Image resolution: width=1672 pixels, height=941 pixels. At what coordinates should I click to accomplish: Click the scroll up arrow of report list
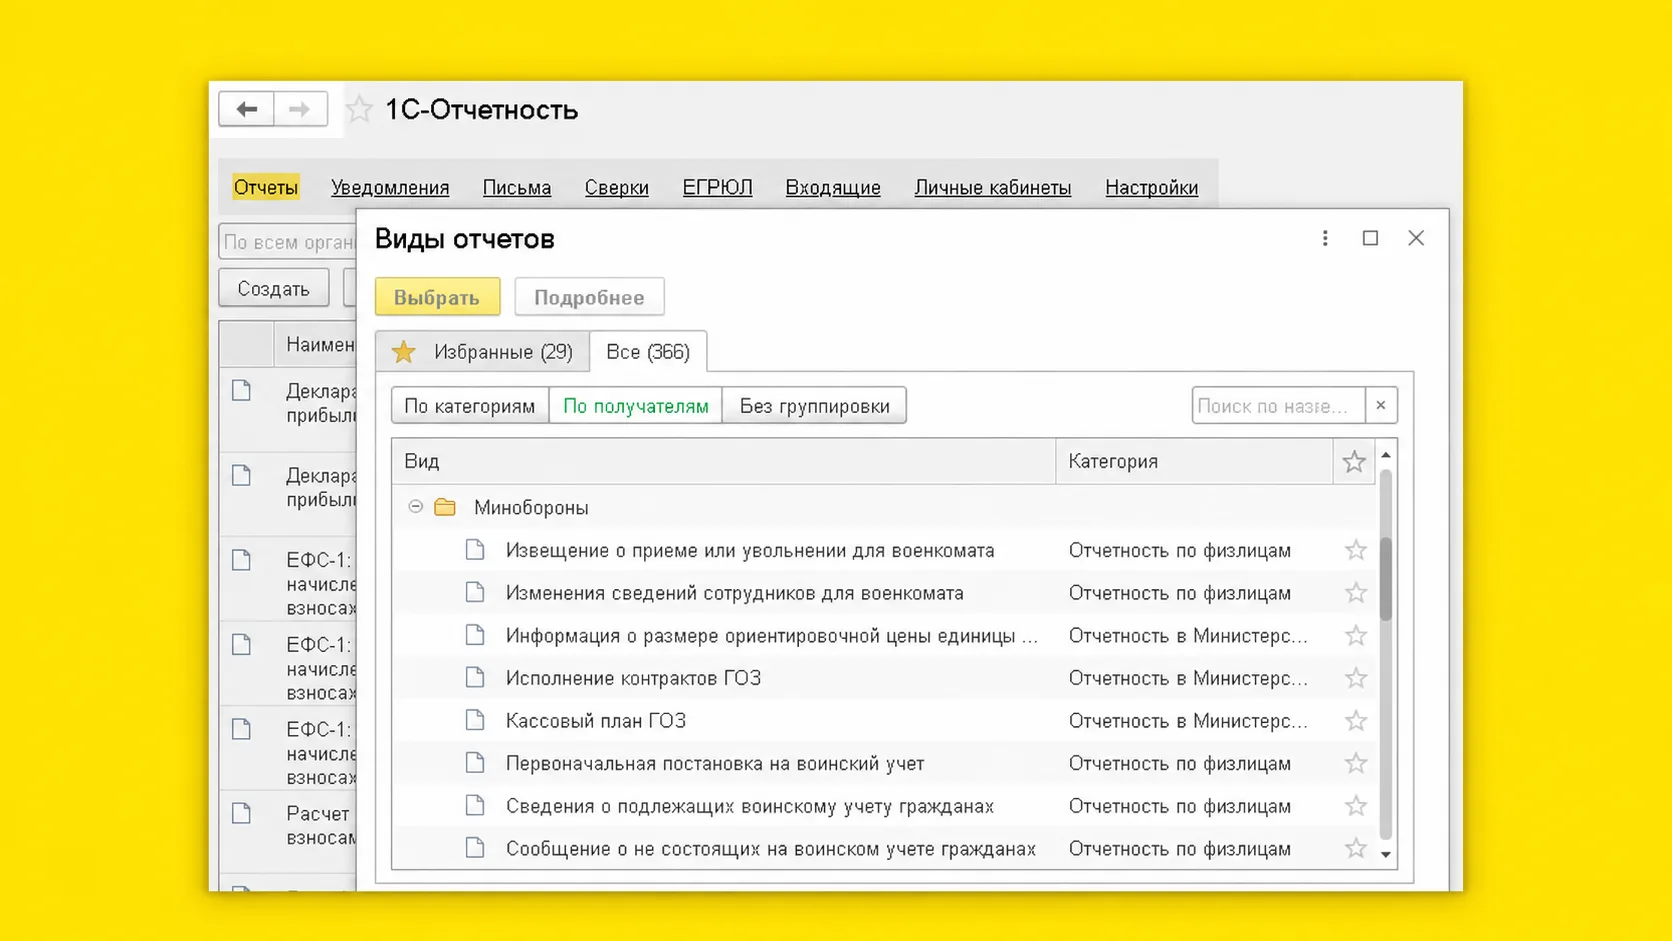[x=1386, y=455]
